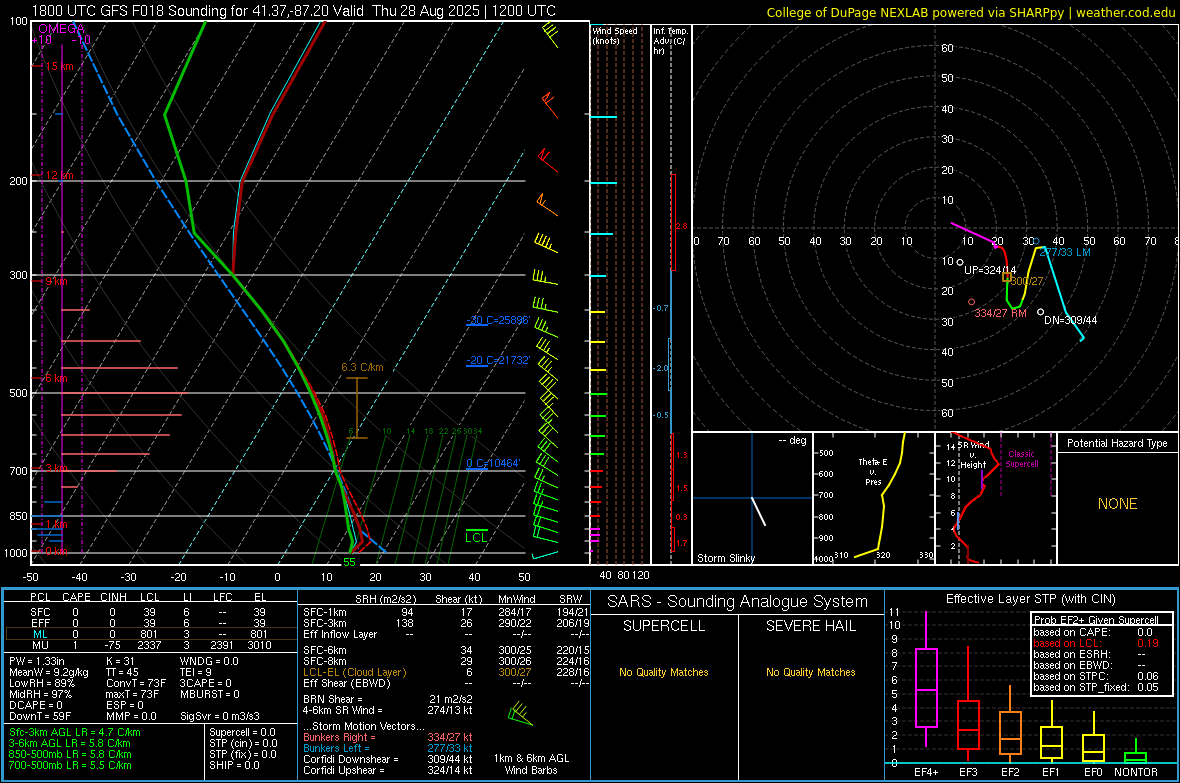Select the 850 pressure level label
Image resolution: width=1180 pixels, height=783 pixels.
pos(18,516)
